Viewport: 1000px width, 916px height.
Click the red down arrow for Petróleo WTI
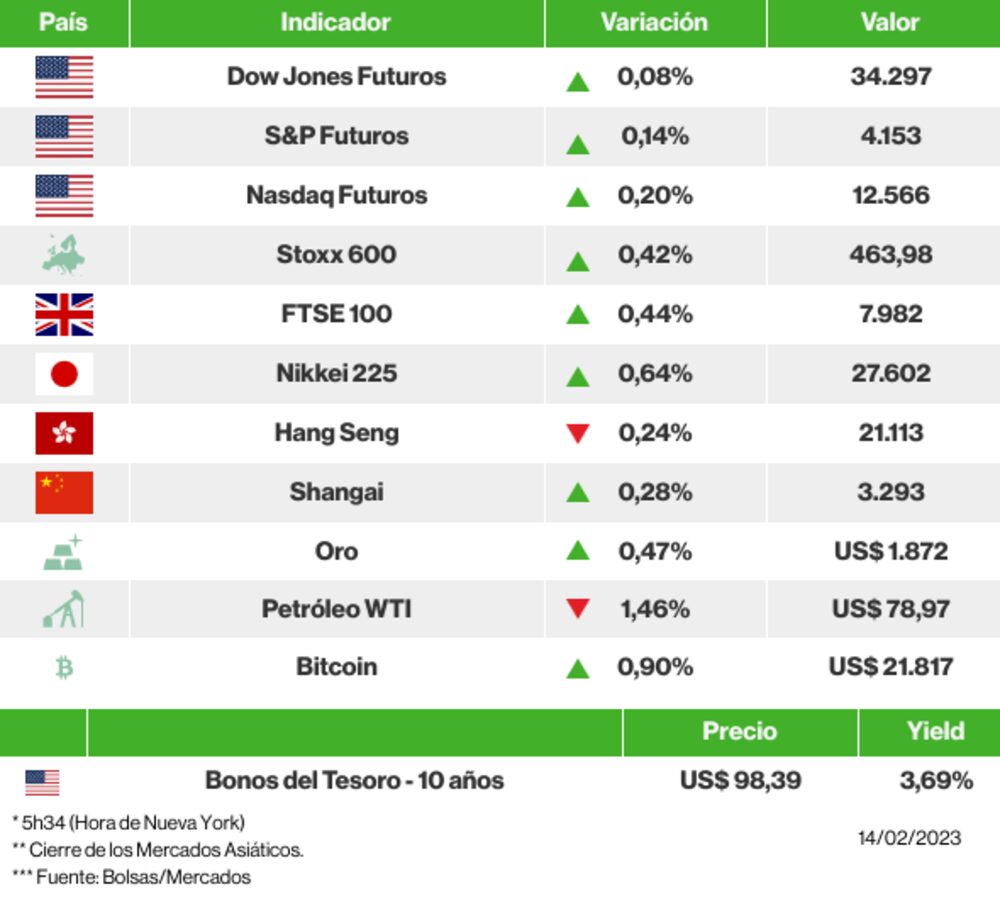(x=578, y=609)
